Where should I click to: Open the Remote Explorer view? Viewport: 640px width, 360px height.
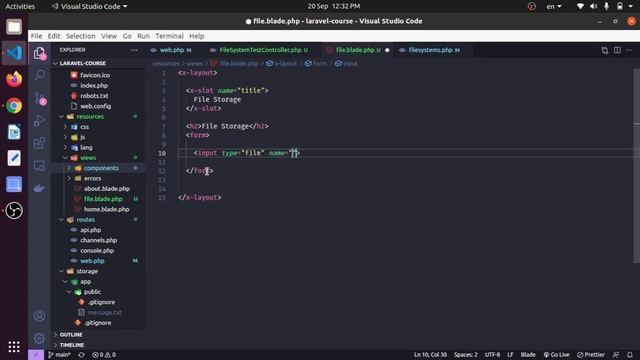39,166
